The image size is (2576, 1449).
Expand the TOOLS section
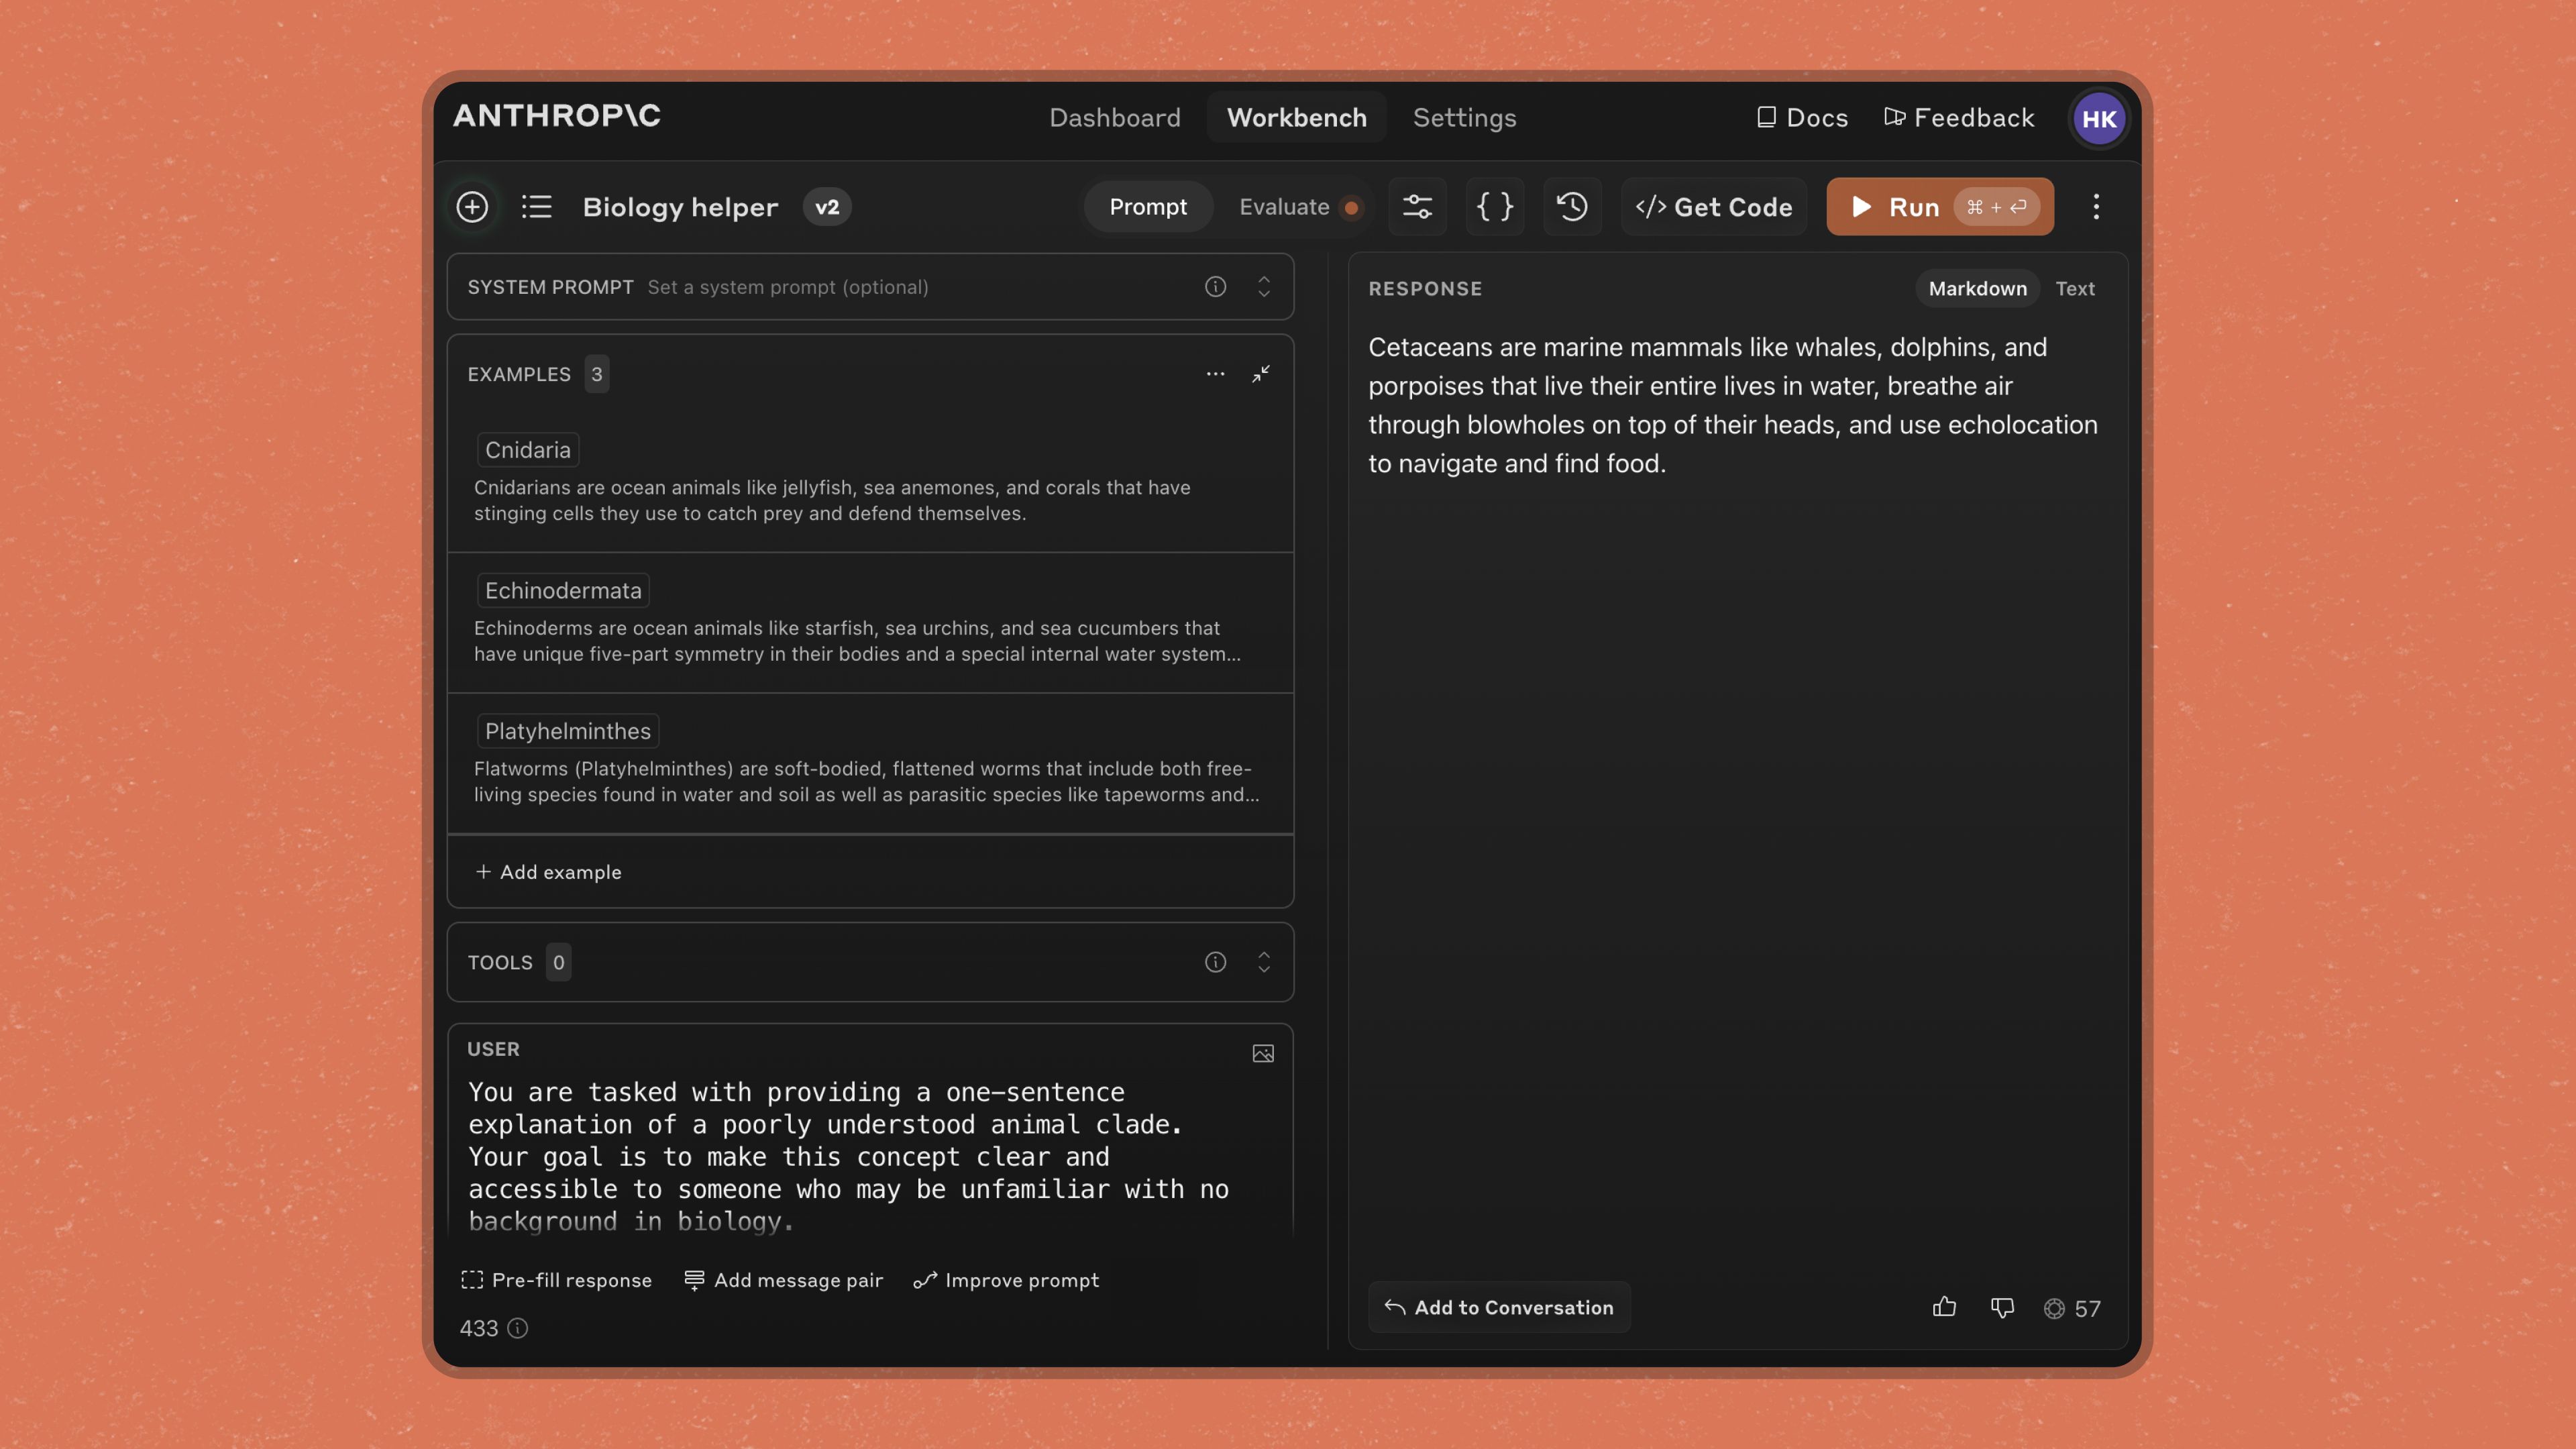[1263, 962]
